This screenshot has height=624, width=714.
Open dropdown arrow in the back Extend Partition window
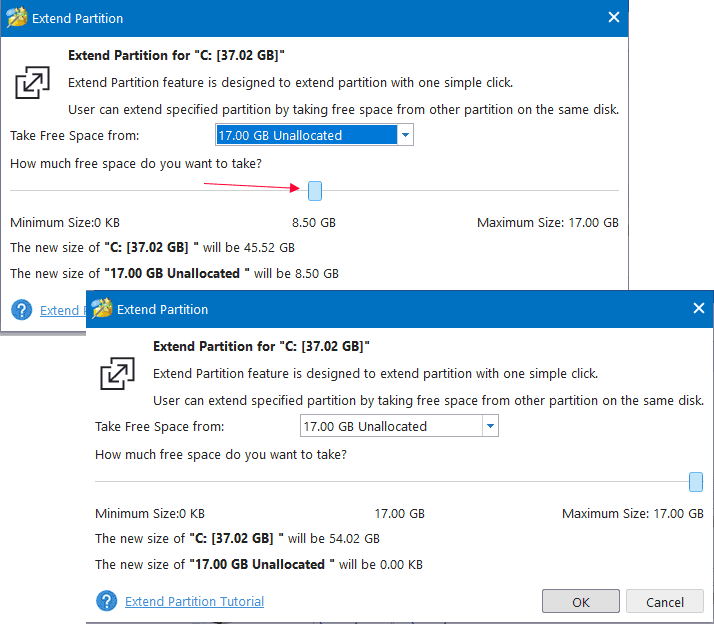coord(405,135)
